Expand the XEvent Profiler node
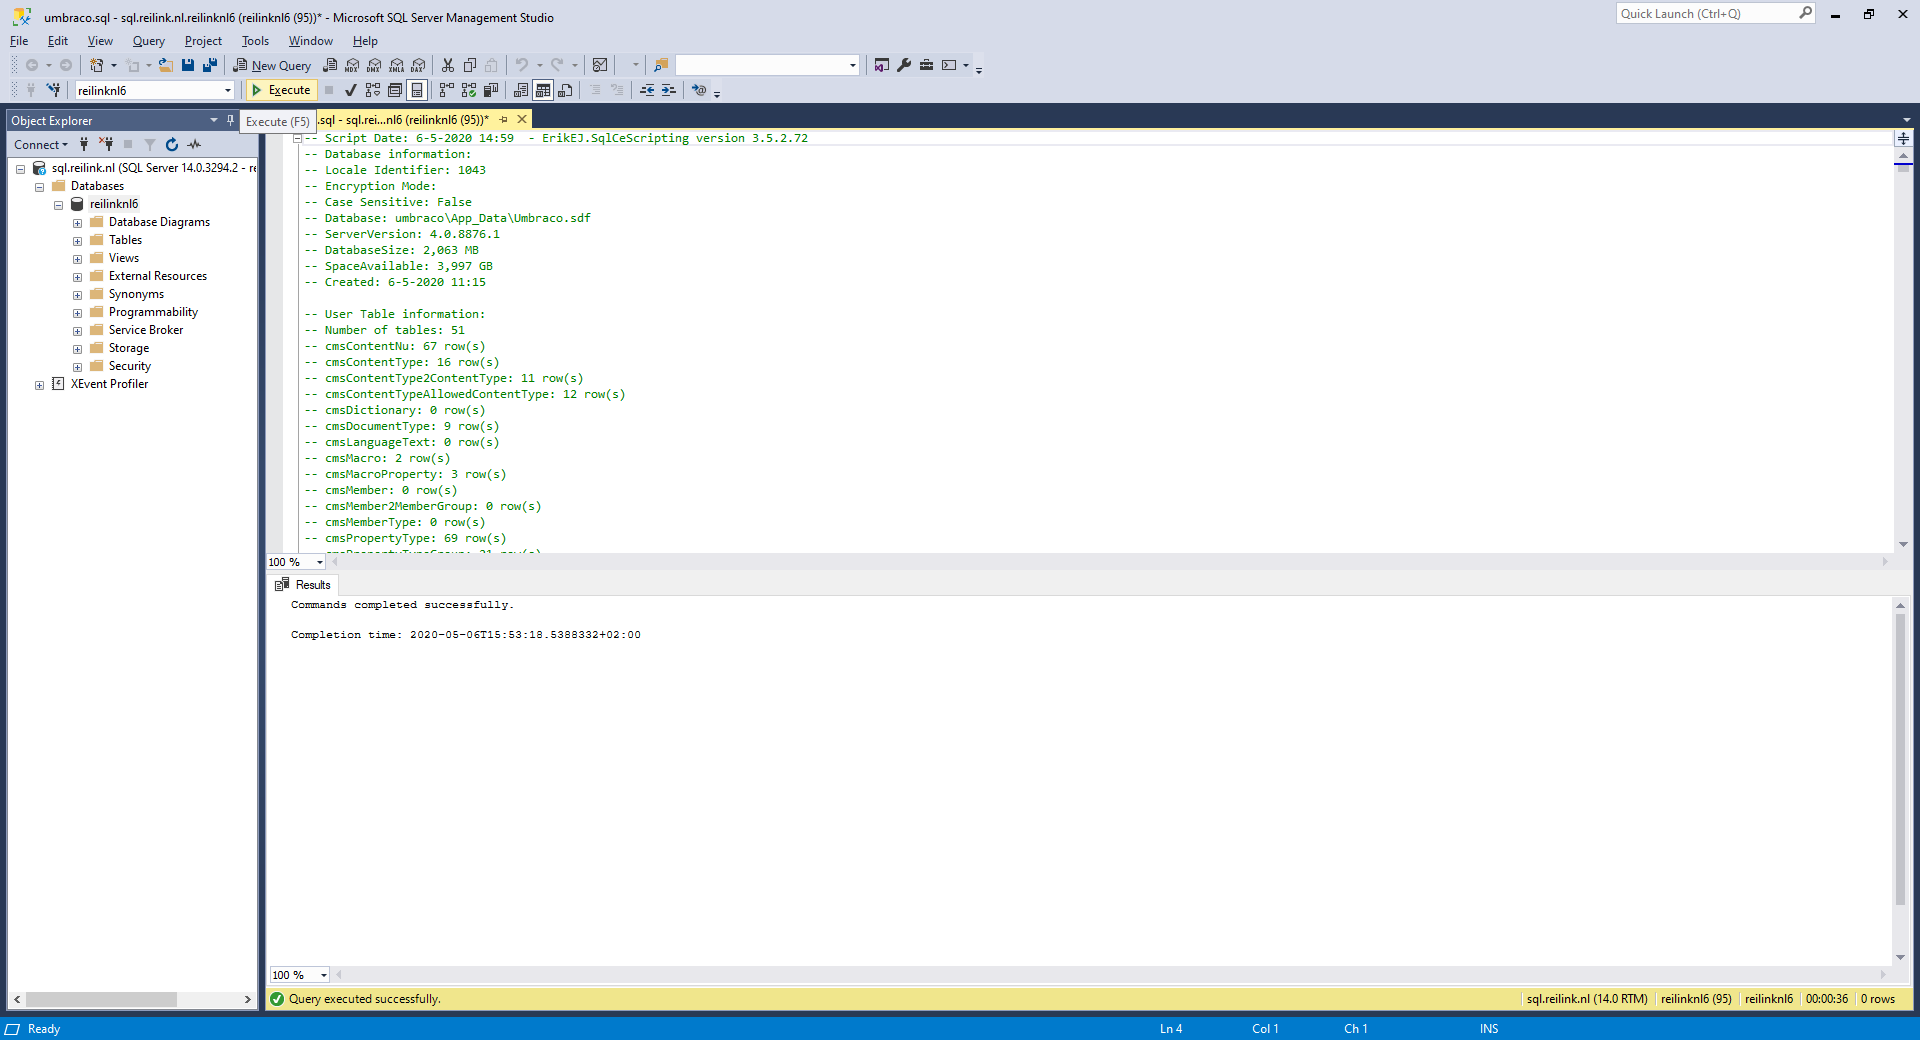This screenshot has height=1040, width=1920. [x=40, y=385]
